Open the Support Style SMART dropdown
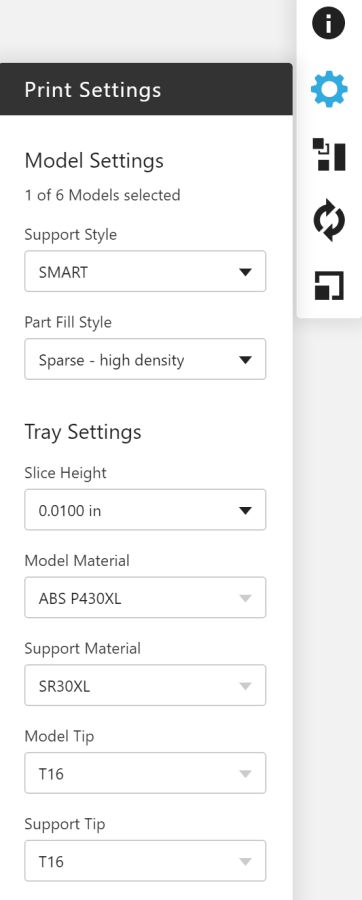 pyautogui.click(x=145, y=271)
